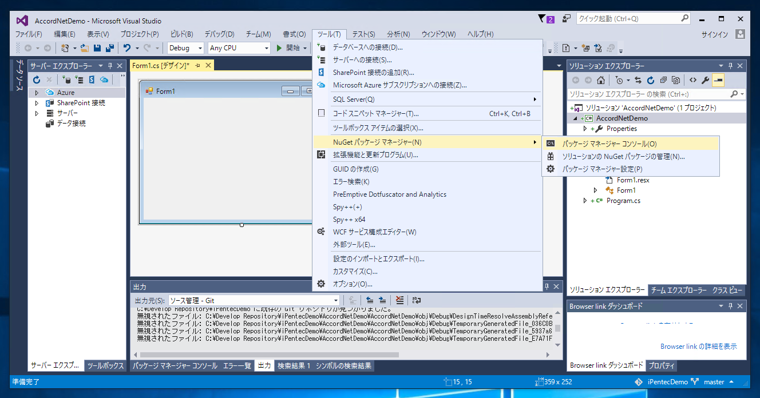Expand the Properties node in Solution Explorer
This screenshot has width=760, height=398.
tap(585, 129)
